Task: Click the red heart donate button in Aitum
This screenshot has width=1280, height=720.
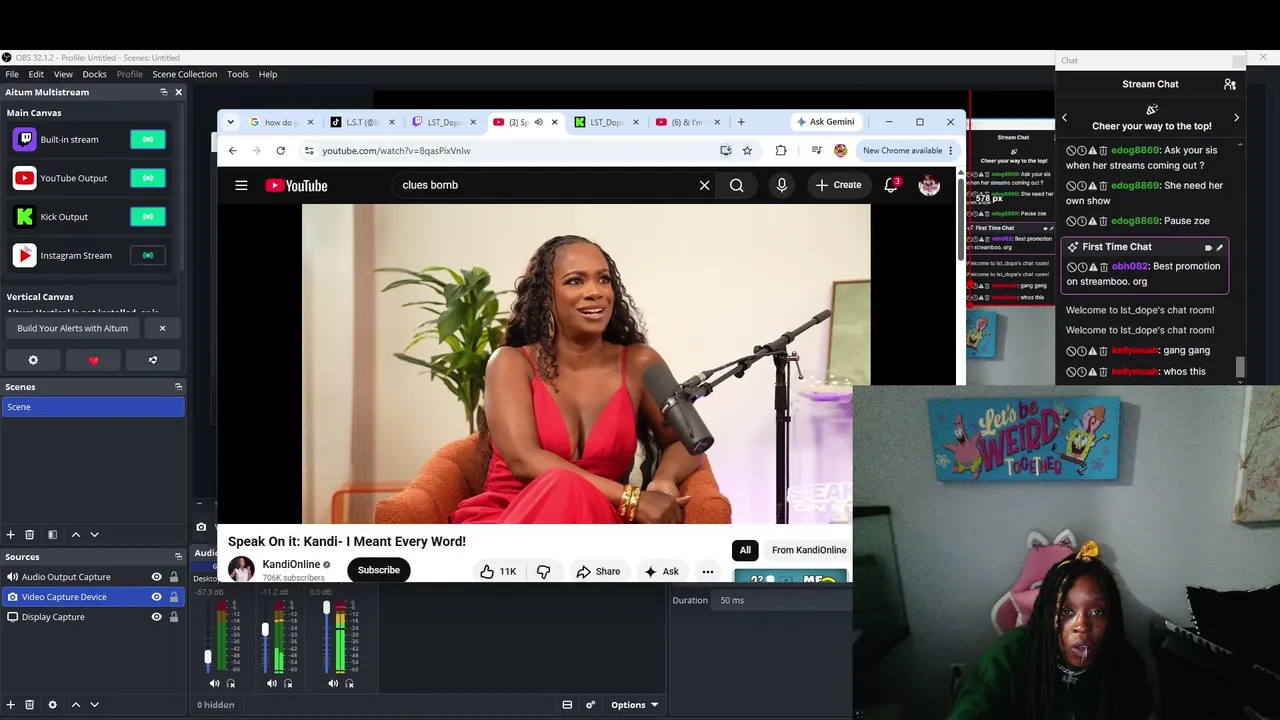Action: 94,360
